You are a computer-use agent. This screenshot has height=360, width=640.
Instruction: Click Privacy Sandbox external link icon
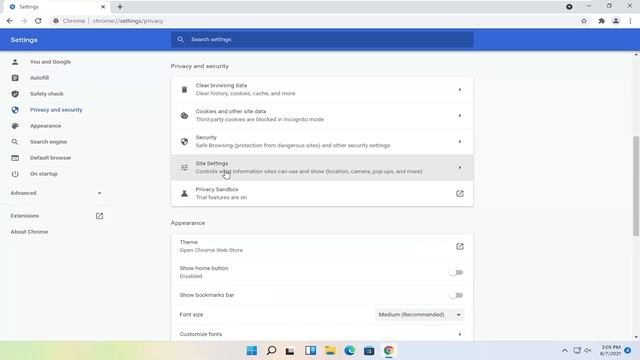coord(460,193)
